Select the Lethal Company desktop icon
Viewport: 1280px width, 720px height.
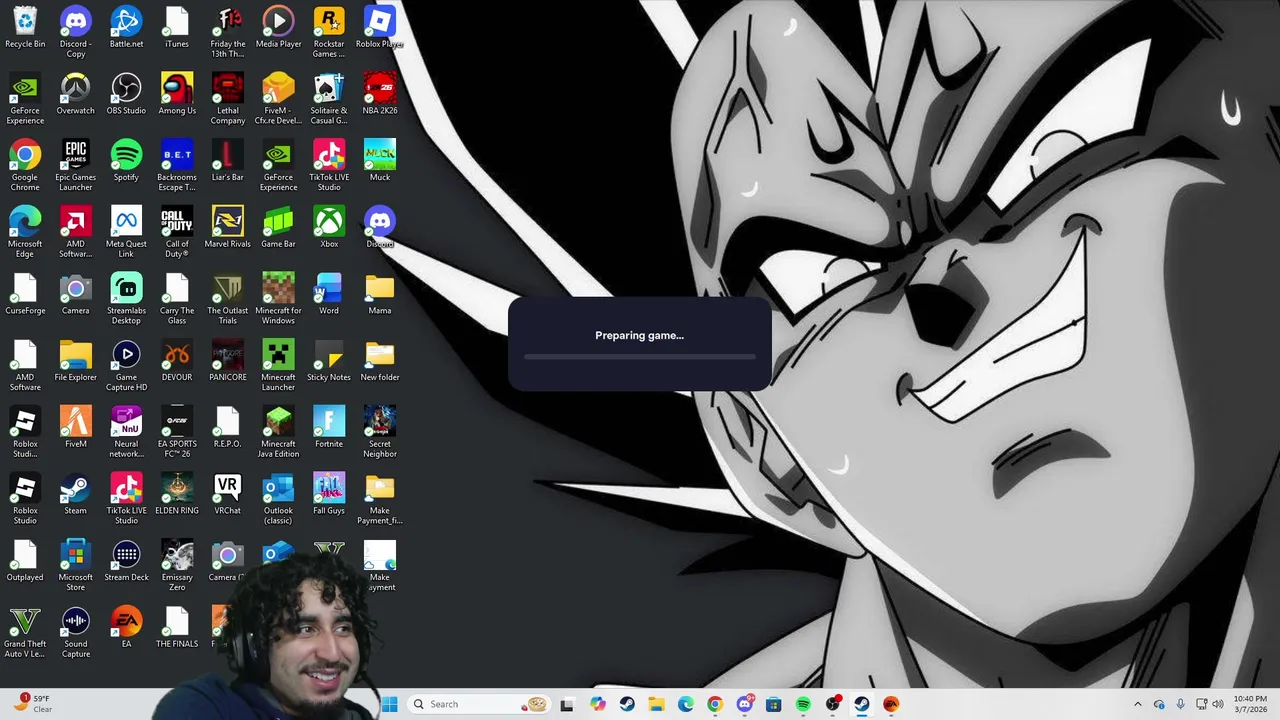[228, 100]
